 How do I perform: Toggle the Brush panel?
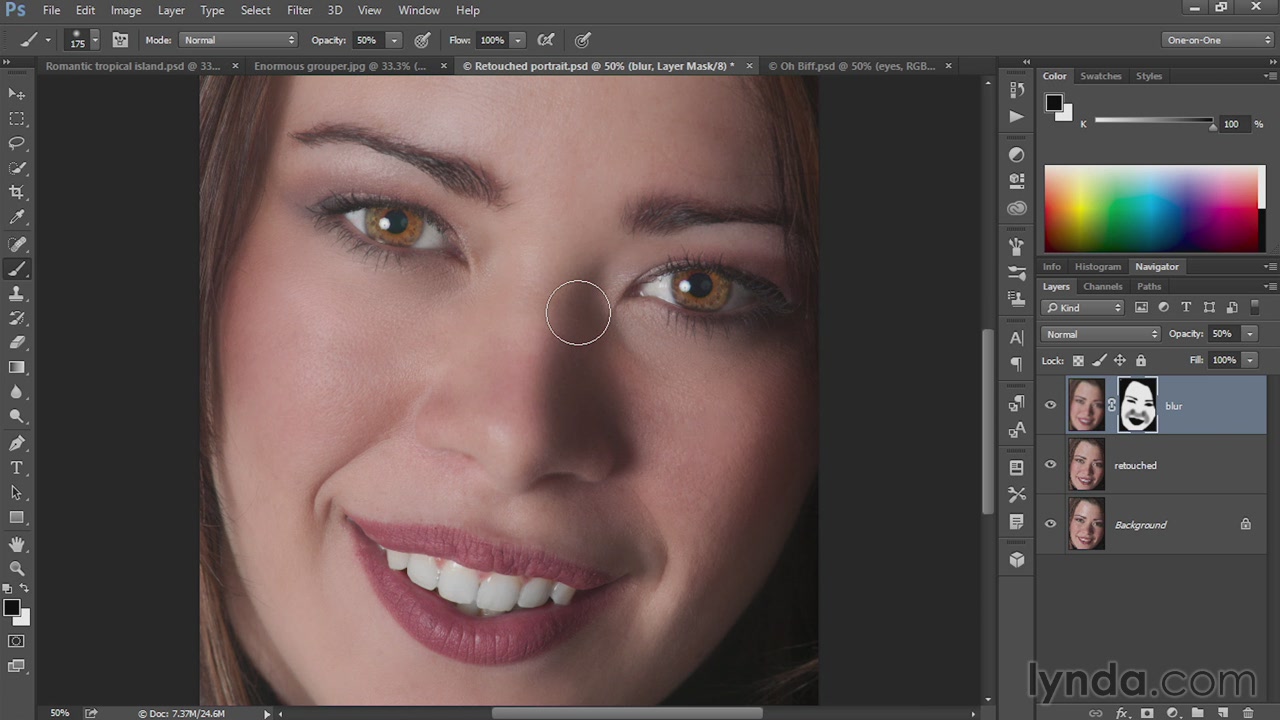pyautogui.click(x=120, y=40)
